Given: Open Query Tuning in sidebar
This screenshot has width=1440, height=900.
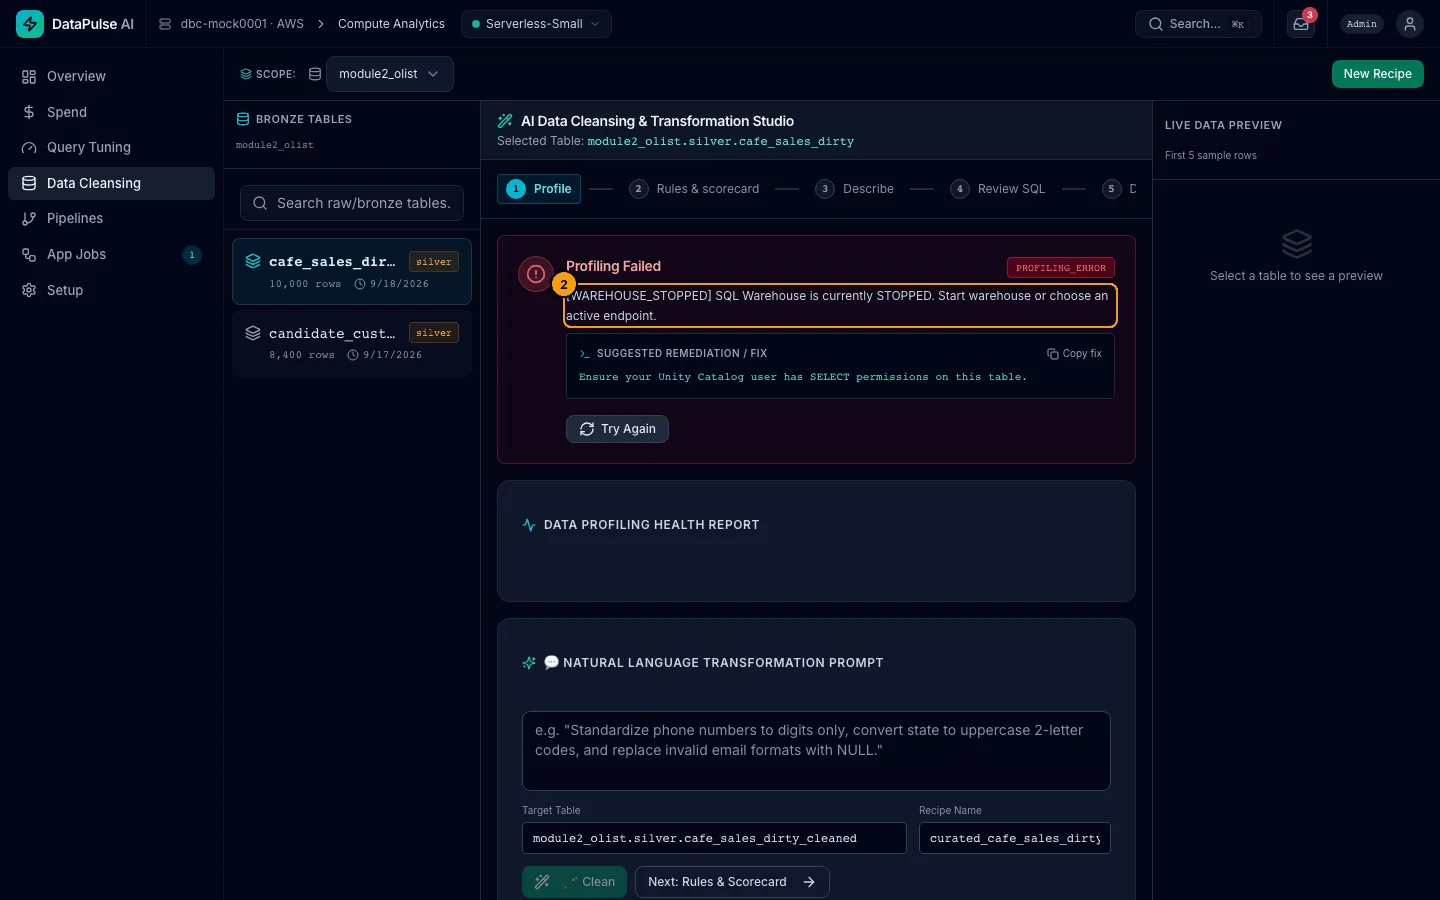Looking at the screenshot, I should tap(111, 147).
